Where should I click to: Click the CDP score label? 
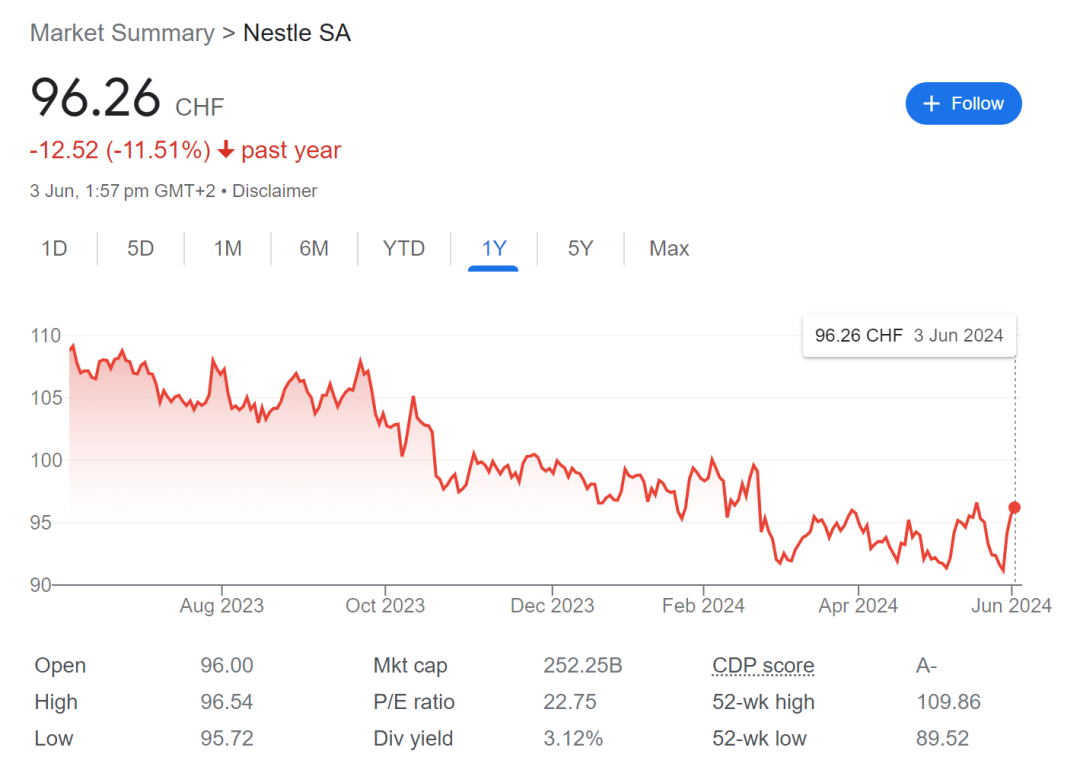763,666
